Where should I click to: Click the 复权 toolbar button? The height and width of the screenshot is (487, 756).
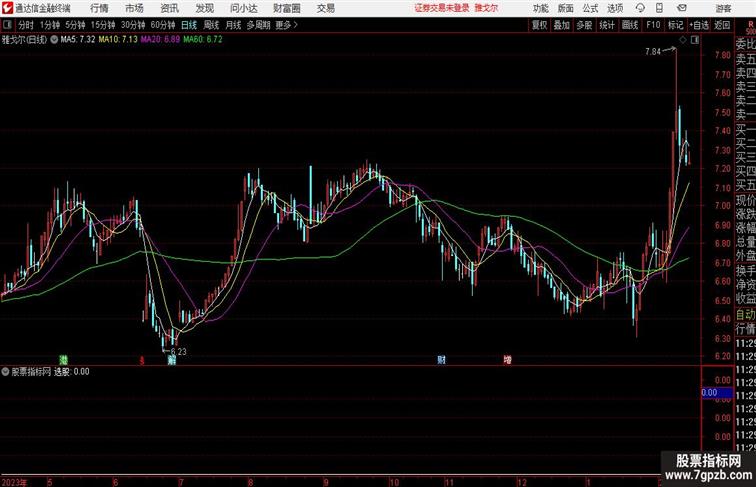tap(539, 25)
